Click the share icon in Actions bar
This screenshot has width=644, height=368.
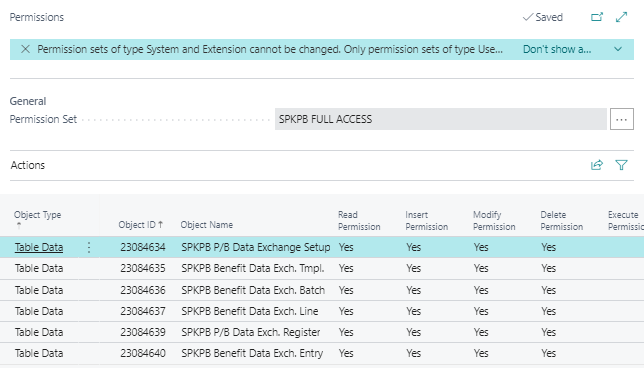[x=597, y=165]
